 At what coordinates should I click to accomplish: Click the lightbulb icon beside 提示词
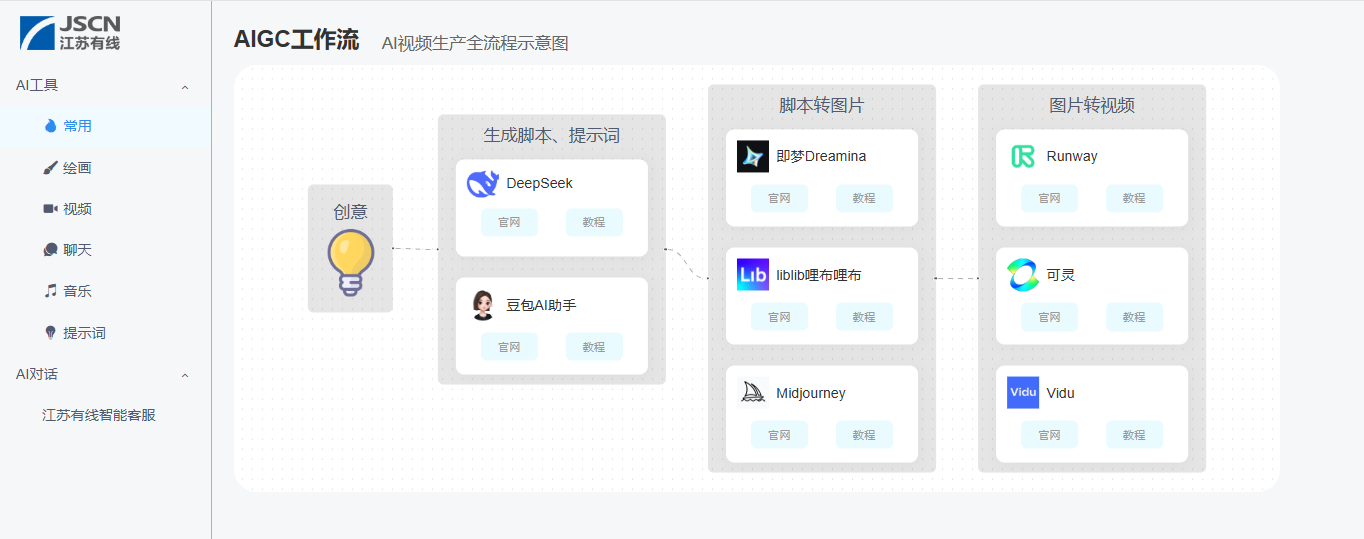pos(51,333)
